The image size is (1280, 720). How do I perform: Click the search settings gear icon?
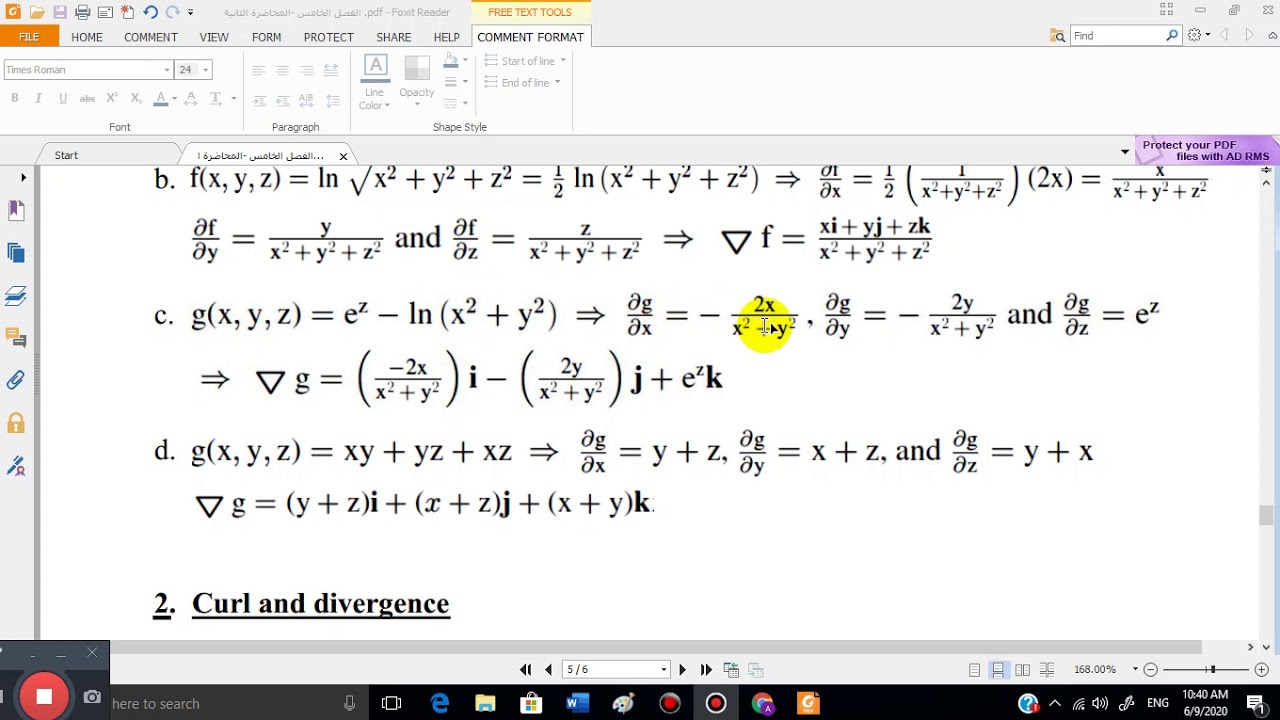coord(1194,35)
